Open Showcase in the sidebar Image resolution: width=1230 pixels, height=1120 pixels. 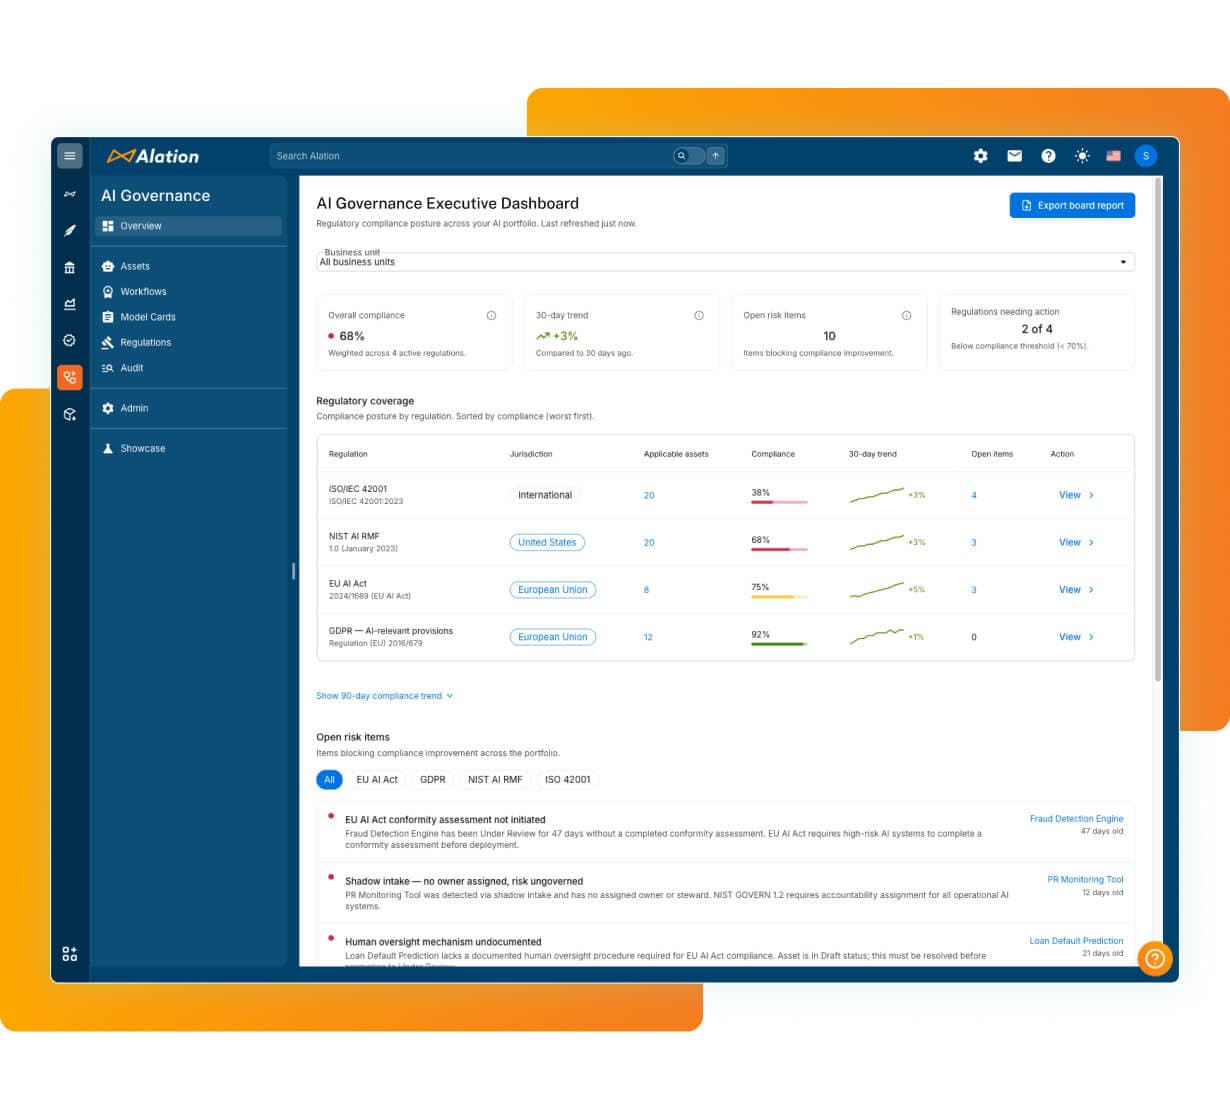pos(188,448)
